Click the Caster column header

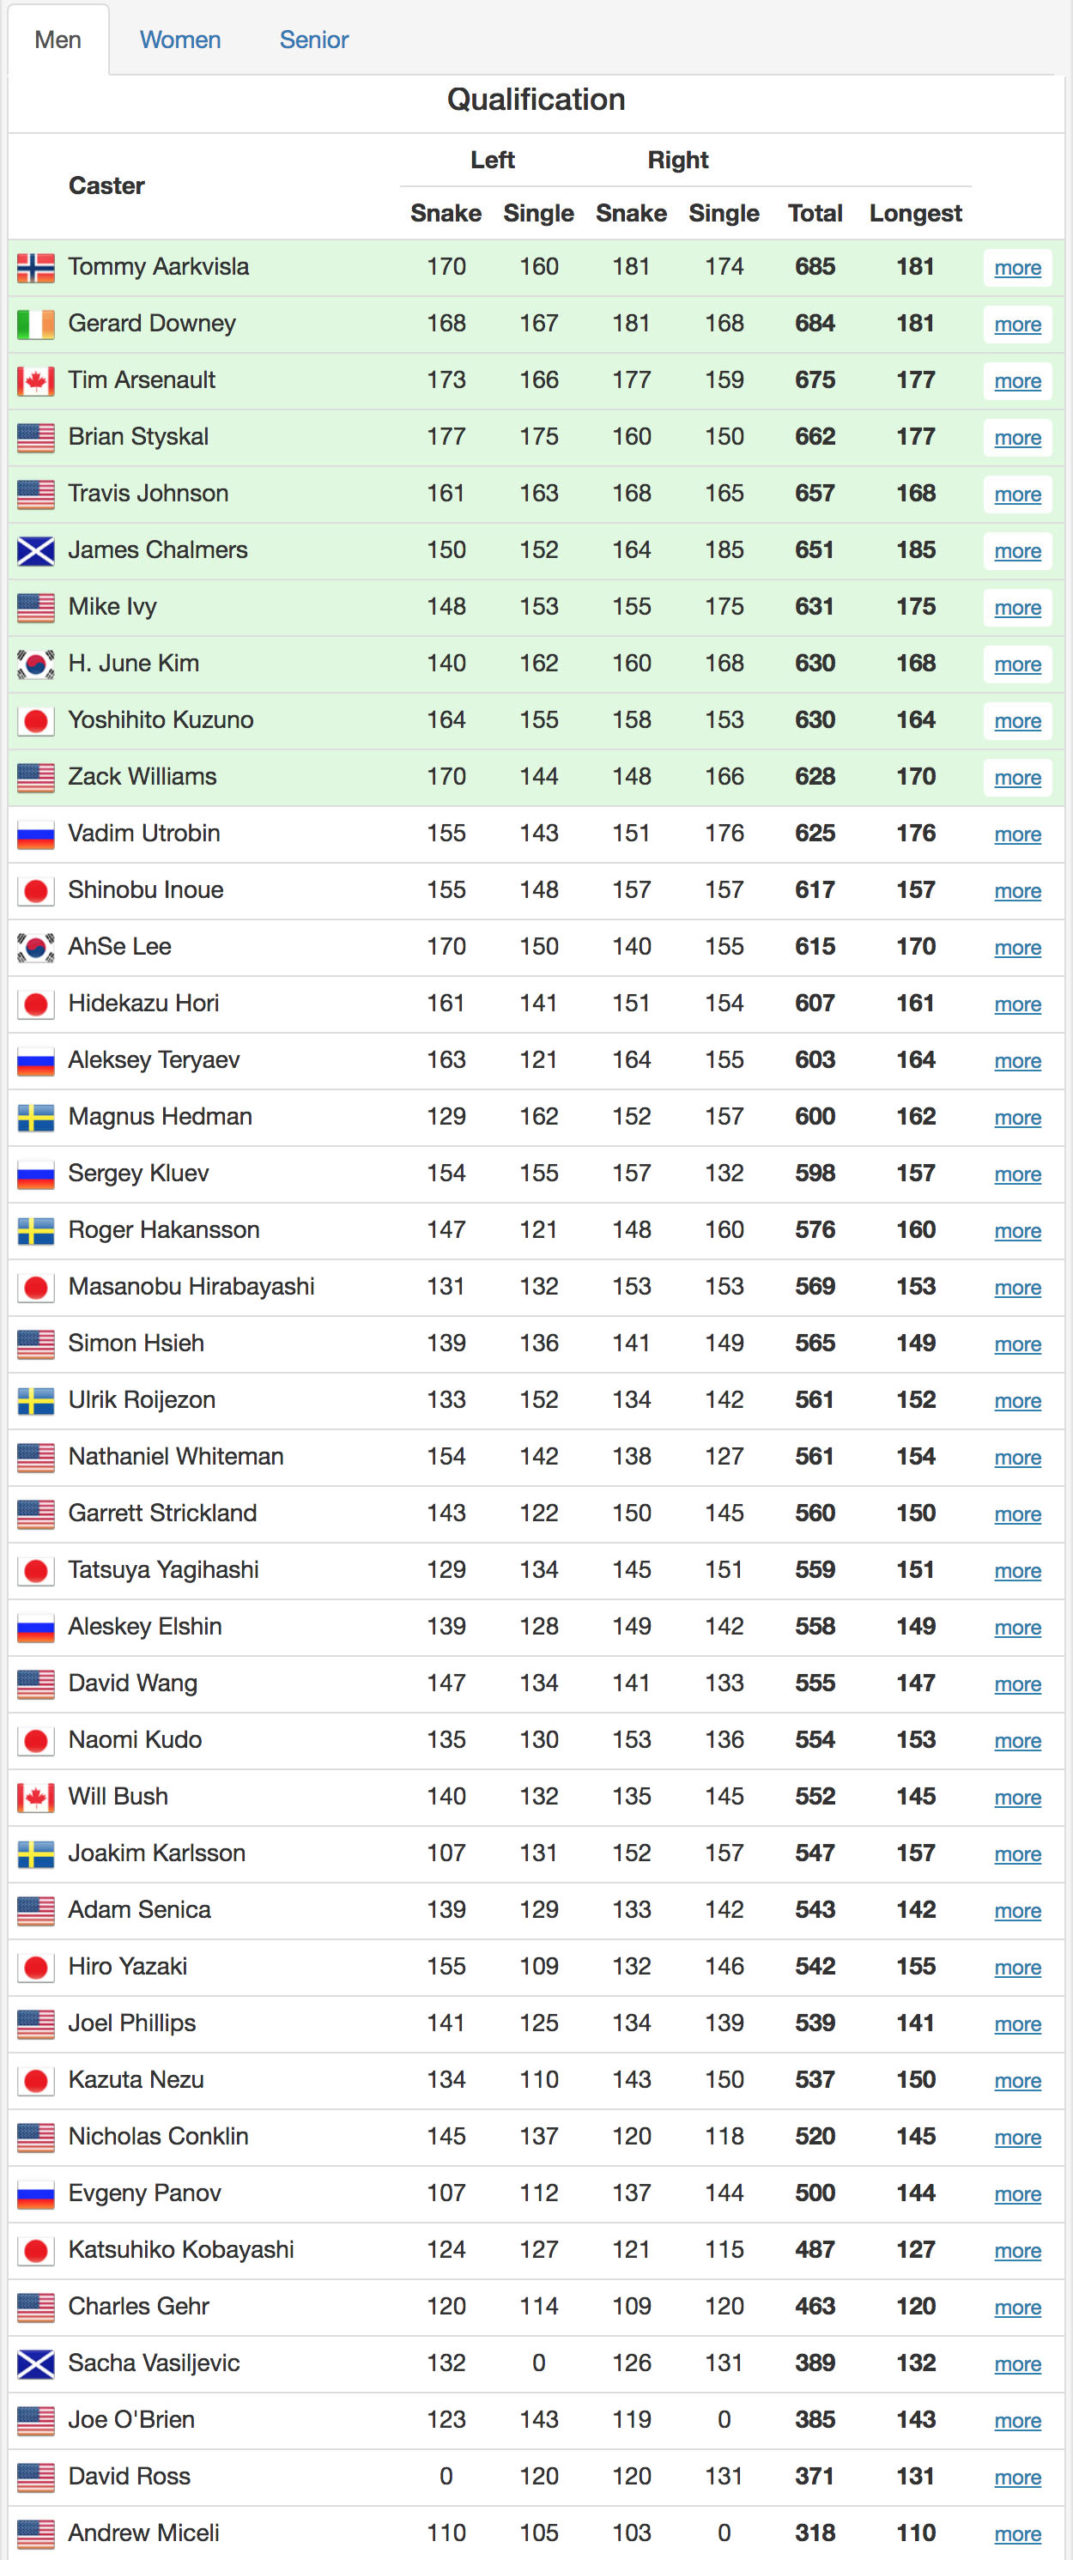[x=106, y=186]
